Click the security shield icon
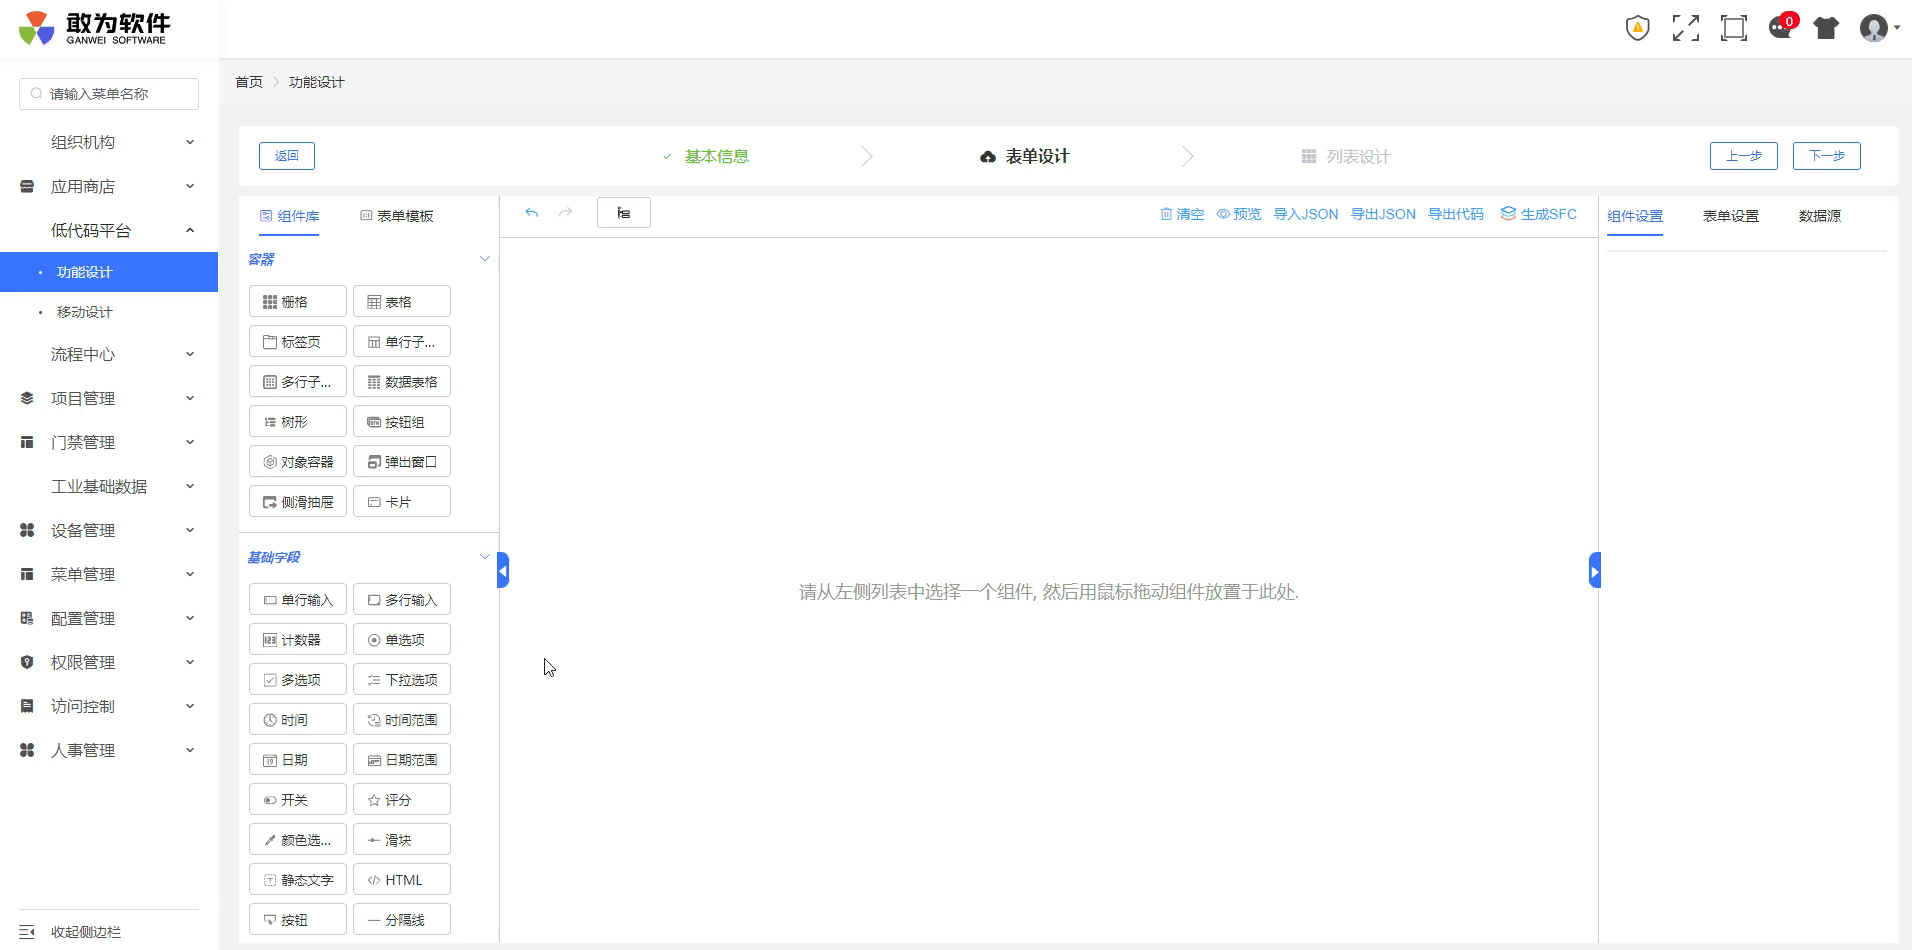 (x=1637, y=28)
